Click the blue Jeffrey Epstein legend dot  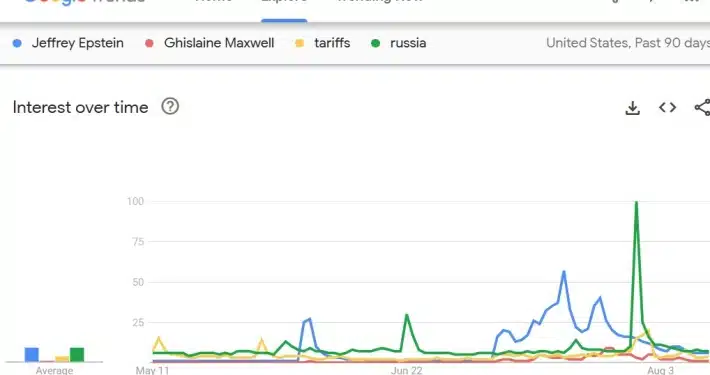pos(17,43)
